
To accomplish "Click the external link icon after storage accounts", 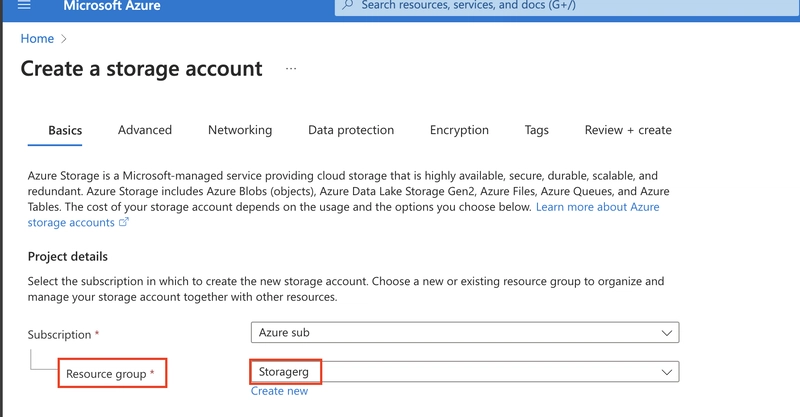I will 124,222.
